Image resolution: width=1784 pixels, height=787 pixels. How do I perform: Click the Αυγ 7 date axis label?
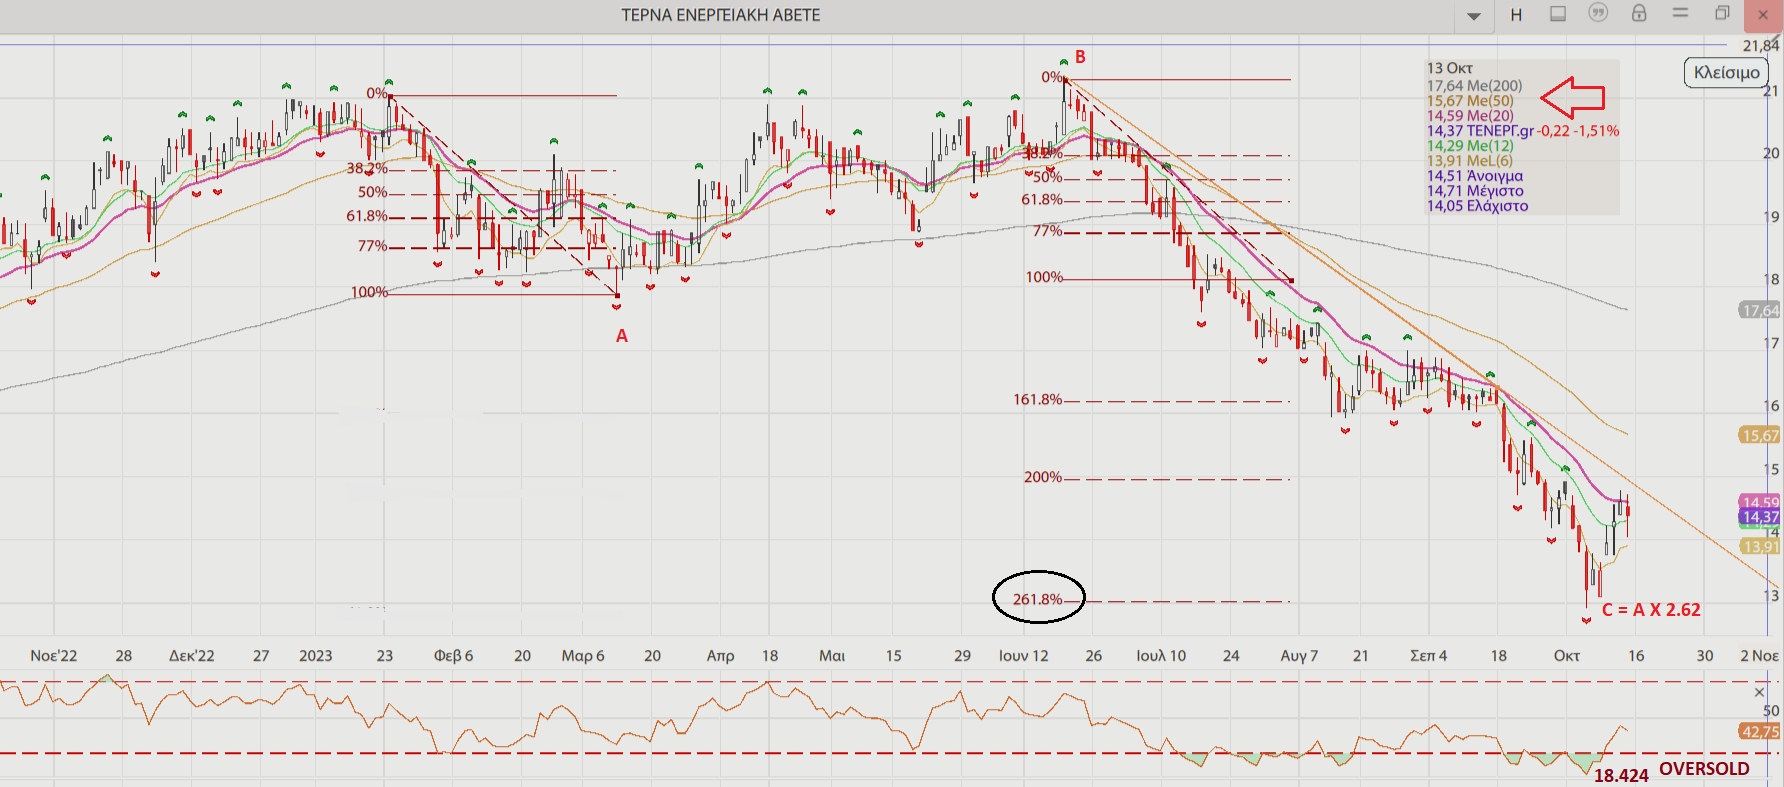1299,656
